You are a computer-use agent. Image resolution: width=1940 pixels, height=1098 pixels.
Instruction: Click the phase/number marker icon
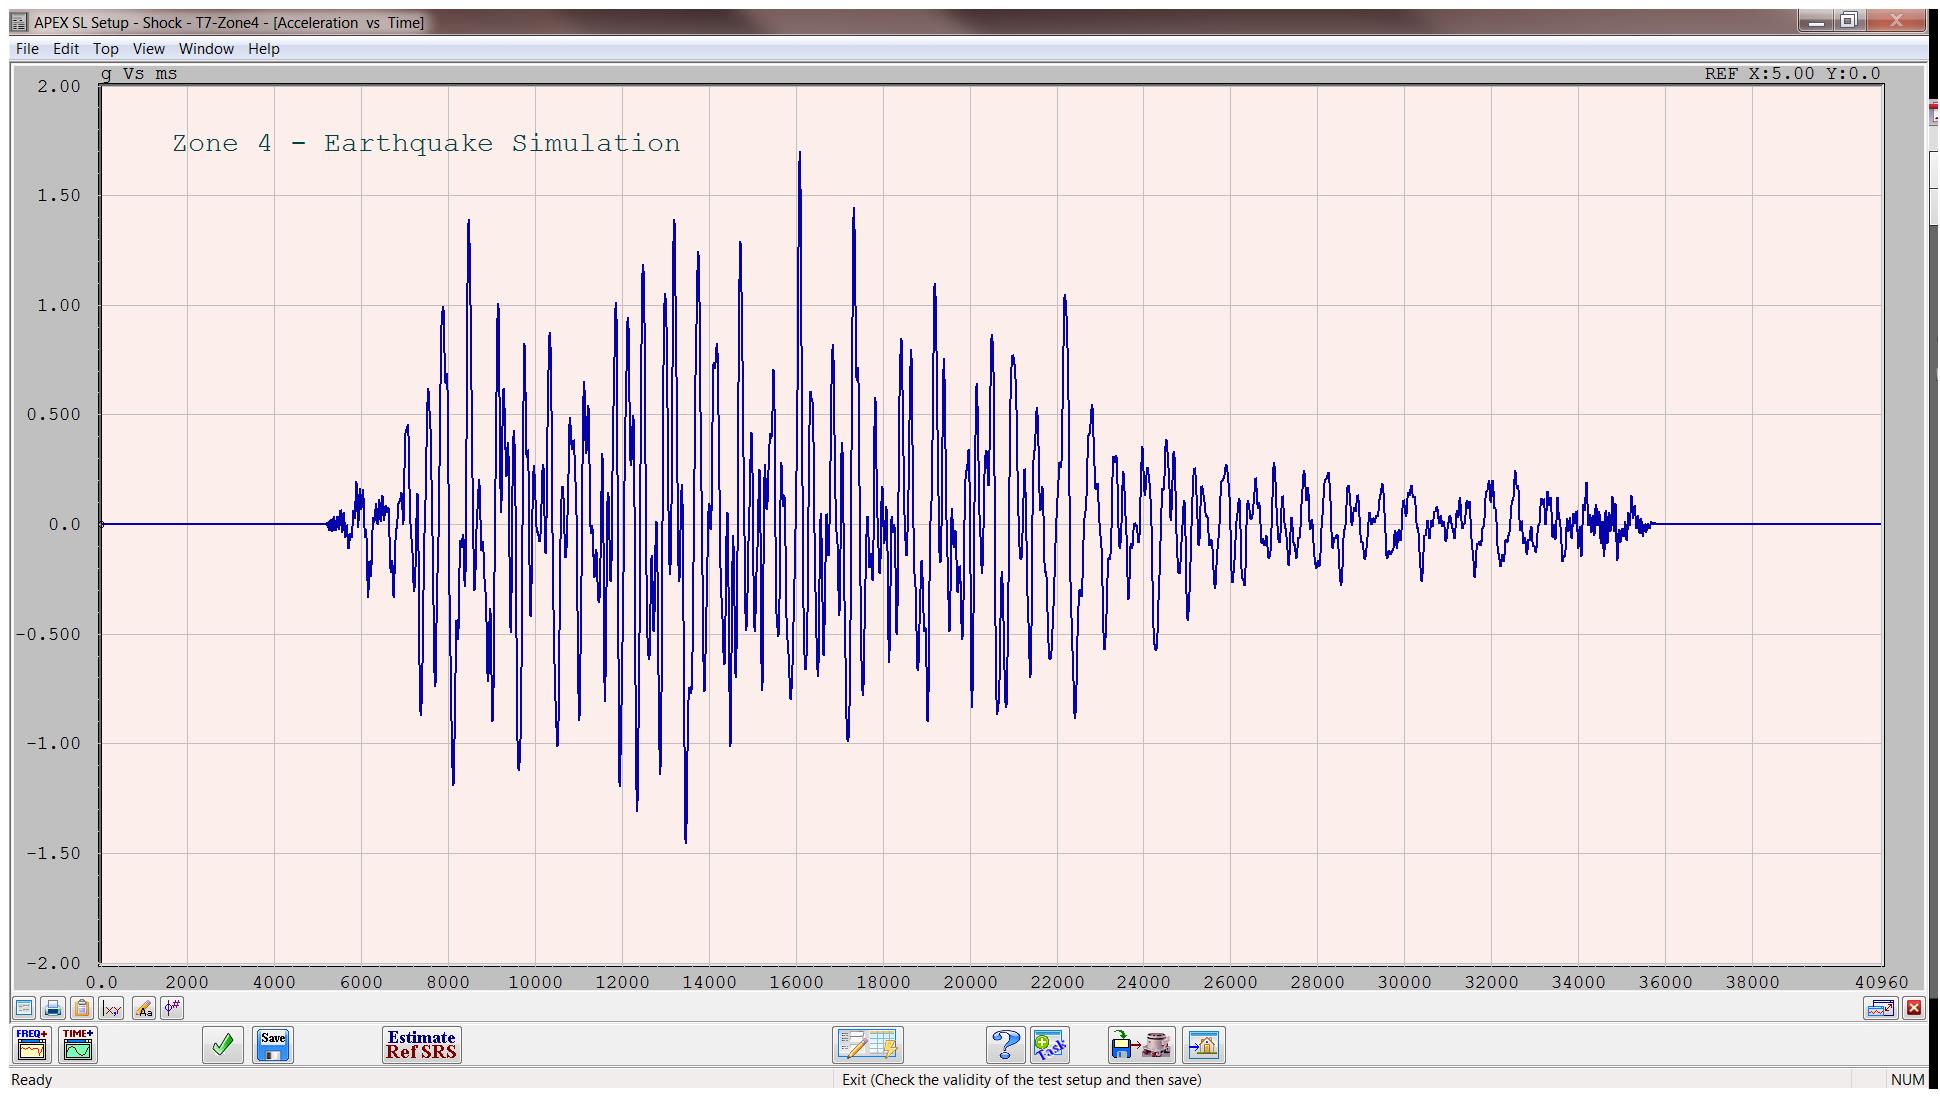click(x=172, y=1008)
